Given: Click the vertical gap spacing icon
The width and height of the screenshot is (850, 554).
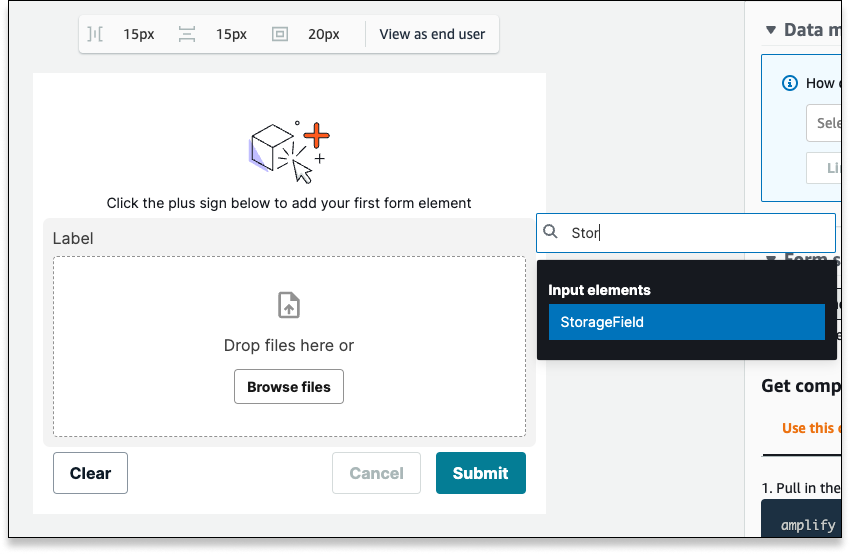Looking at the screenshot, I should [186, 35].
